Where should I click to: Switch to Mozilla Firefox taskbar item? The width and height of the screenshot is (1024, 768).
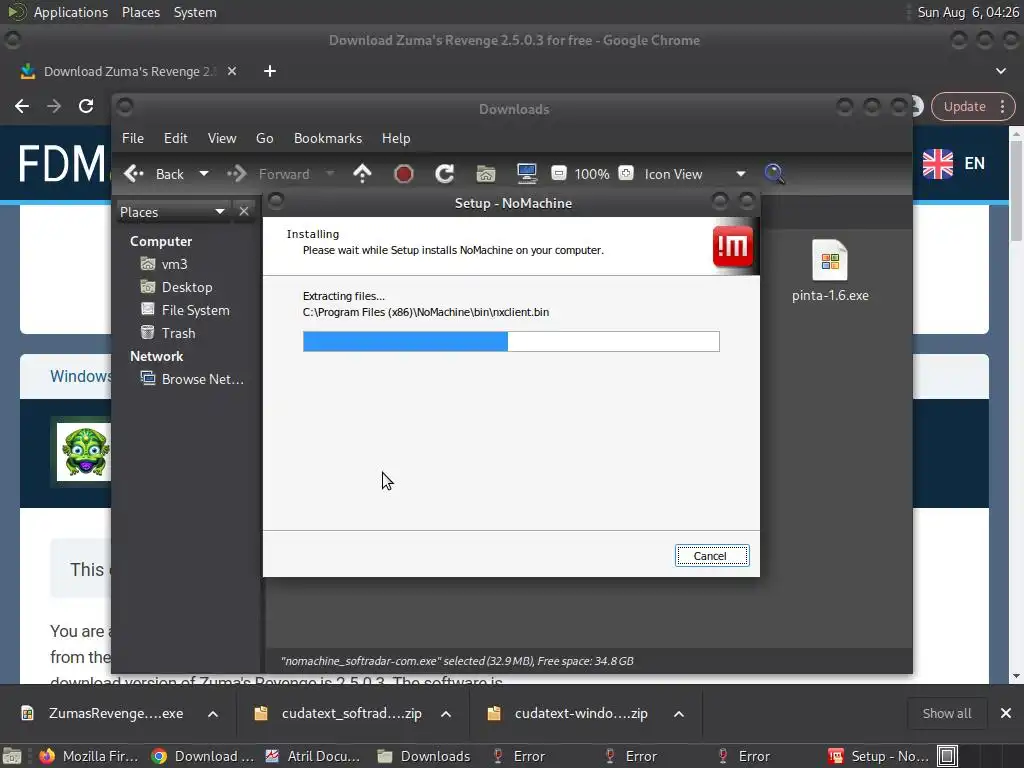89,756
